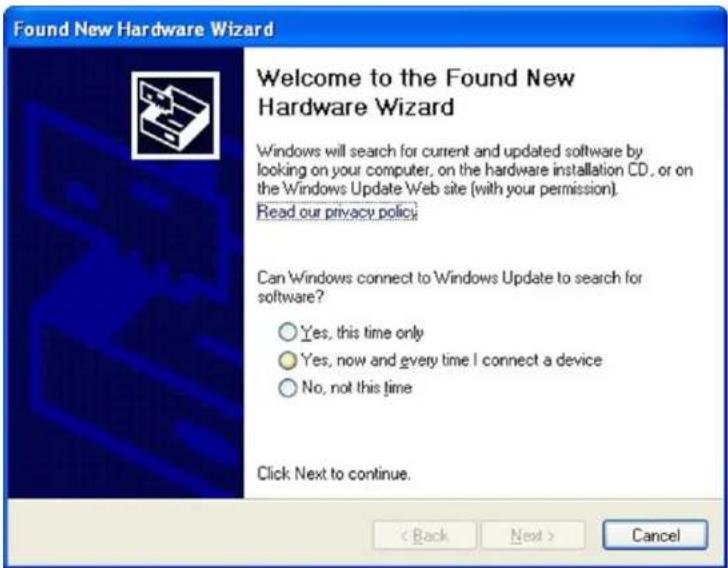The image size is (728, 568).
Task: Open the 'Read our privacy policy' link
Action: pyautogui.click(x=337, y=212)
